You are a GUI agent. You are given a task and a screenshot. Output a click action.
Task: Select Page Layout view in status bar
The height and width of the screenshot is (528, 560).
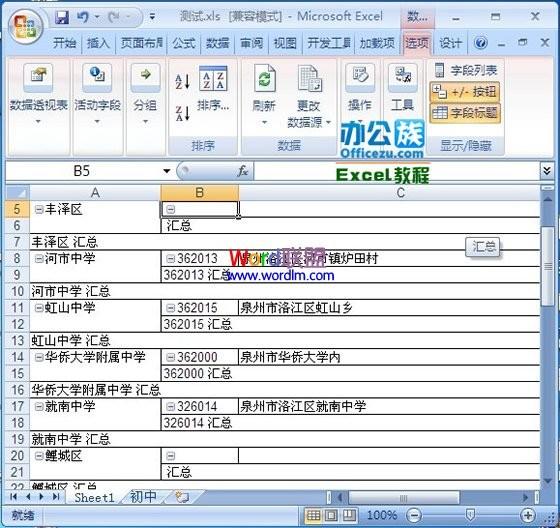331,515
